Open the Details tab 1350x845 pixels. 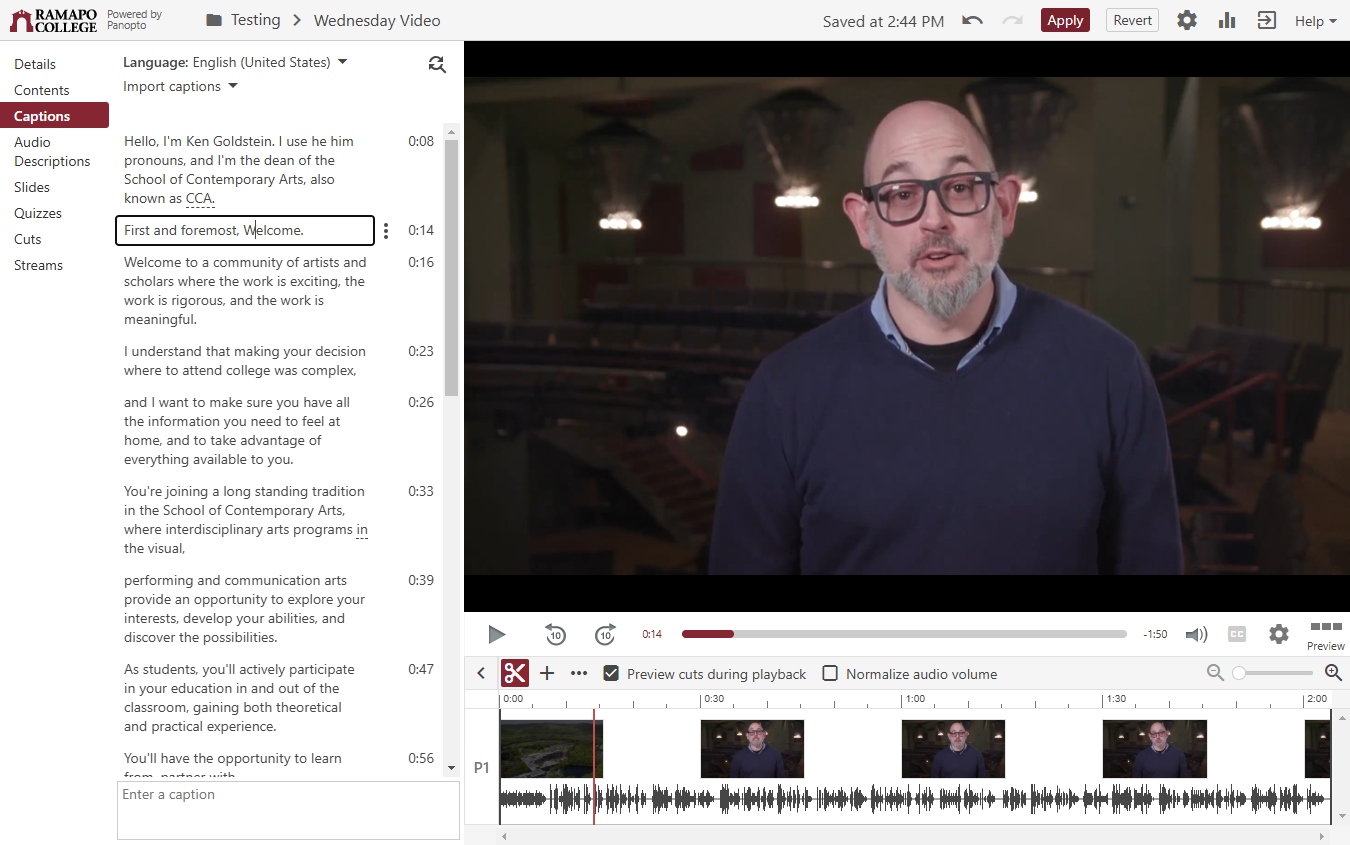(35, 64)
